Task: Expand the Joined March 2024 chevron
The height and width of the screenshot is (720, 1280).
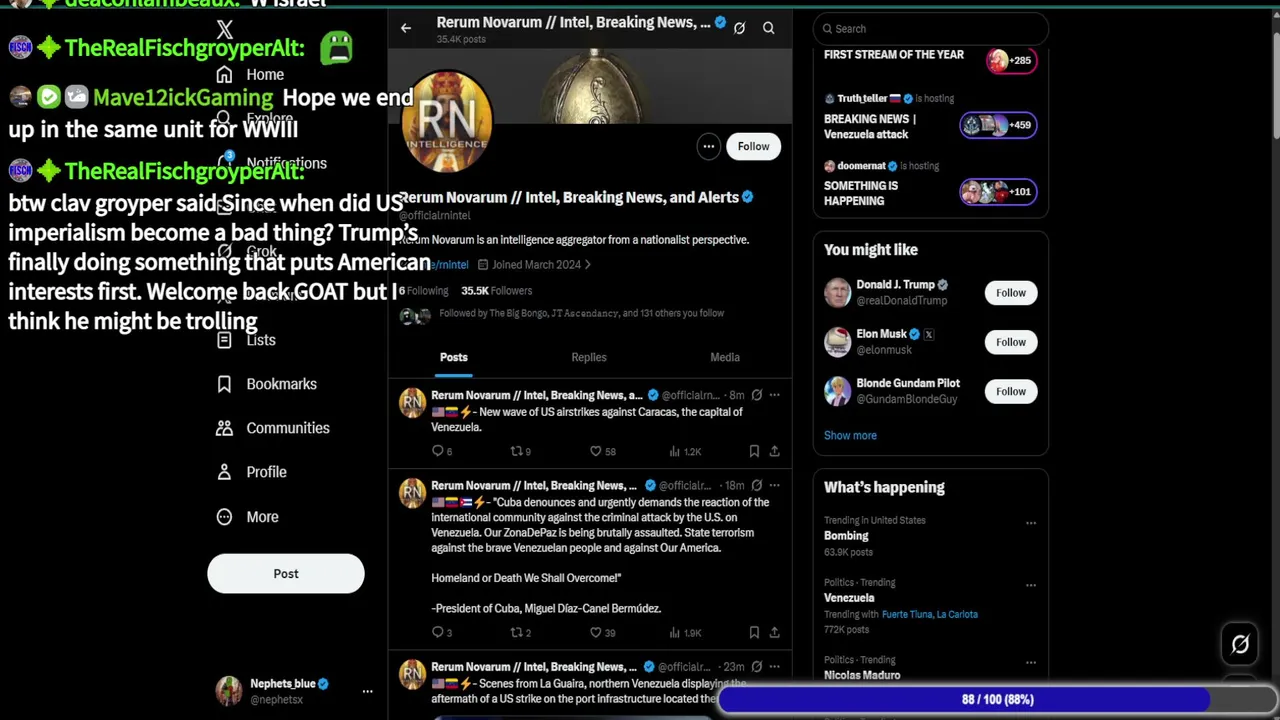Action: (x=588, y=265)
